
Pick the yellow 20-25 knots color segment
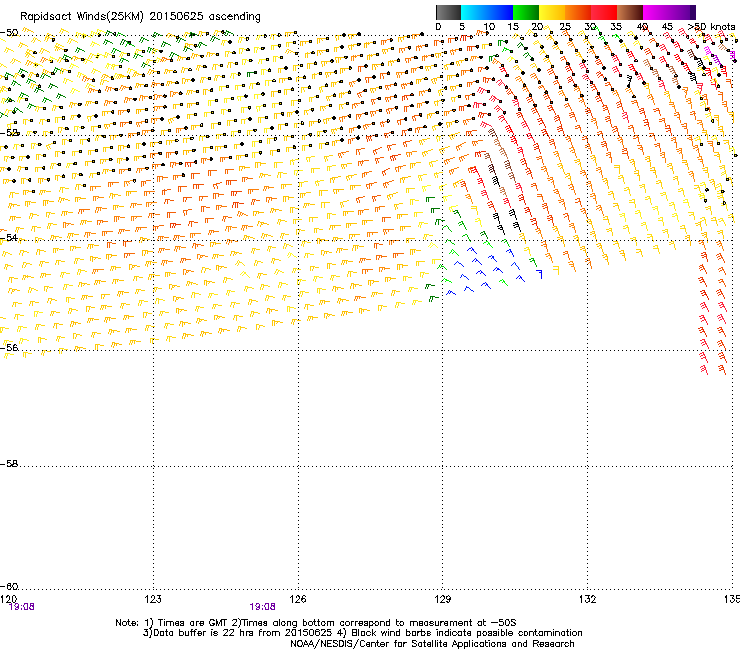[x=552, y=12]
